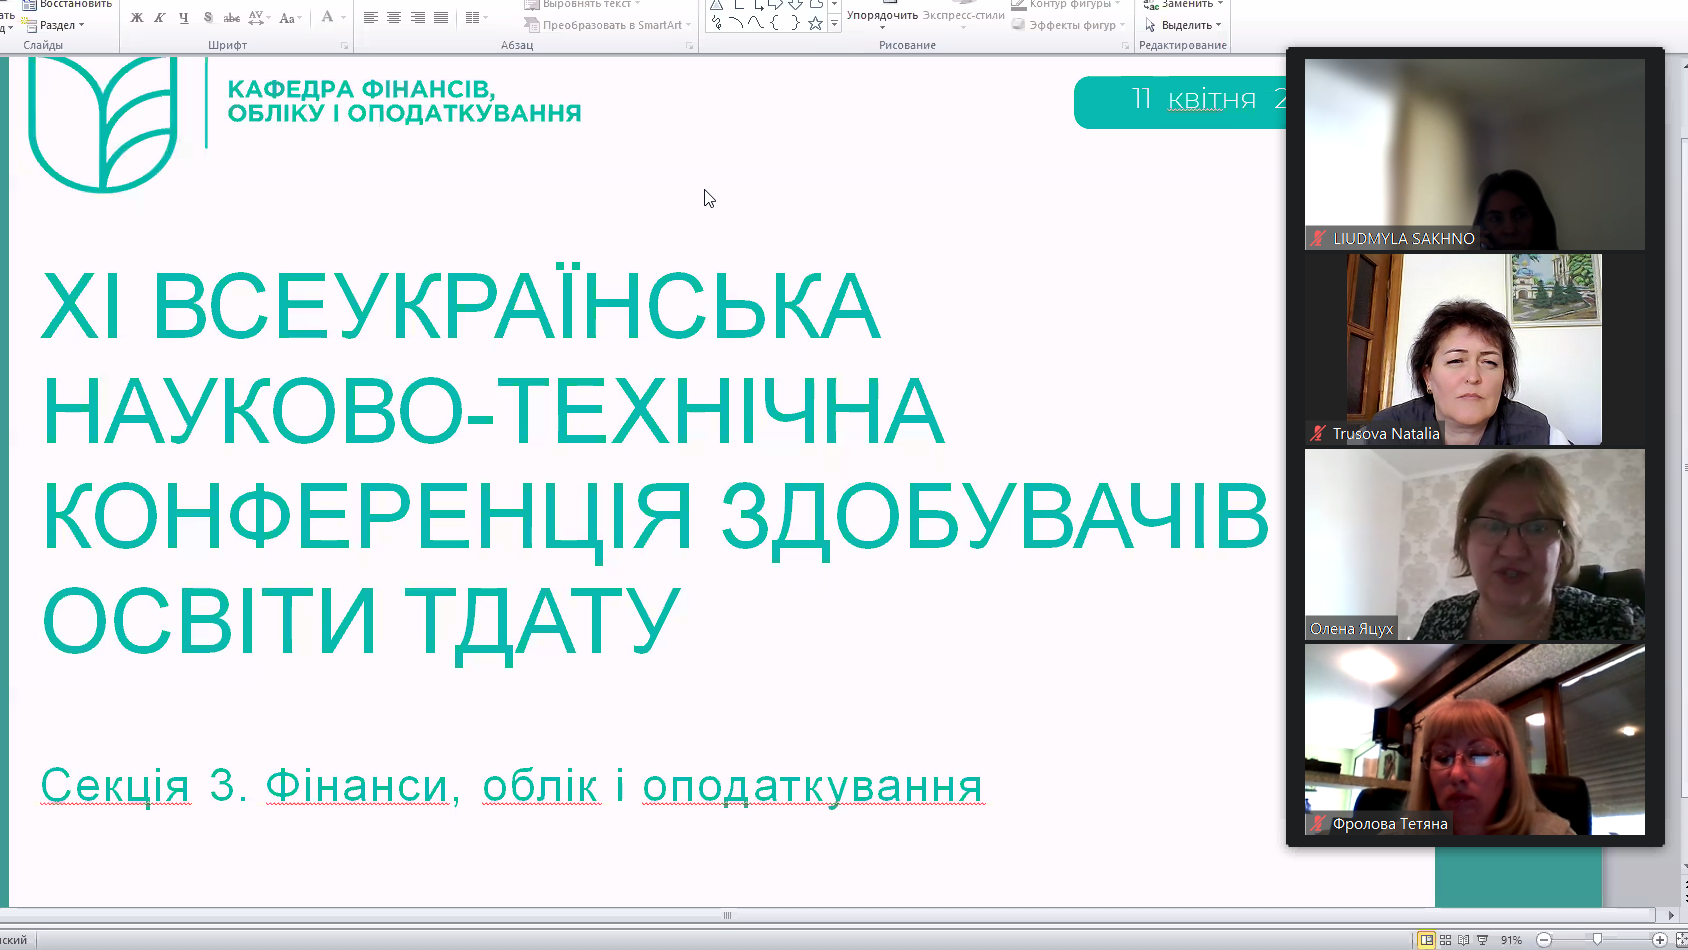The height and width of the screenshot is (950, 1688).
Task: Open the Раздел dropdown in Слайды group
Action: [x=58, y=24]
